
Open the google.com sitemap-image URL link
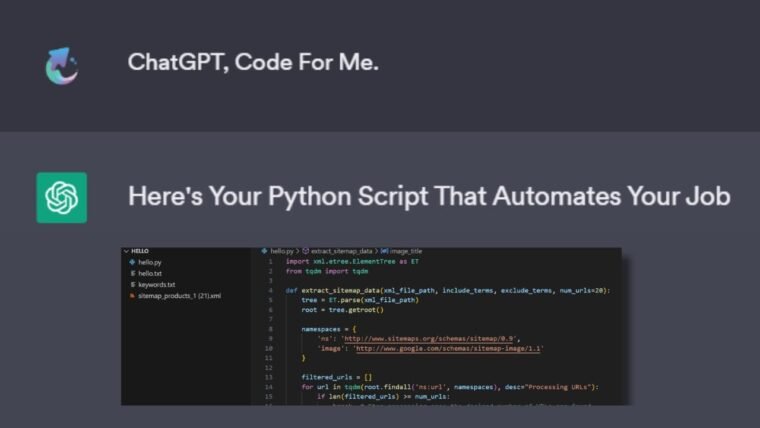pyautogui.click(x=448, y=349)
